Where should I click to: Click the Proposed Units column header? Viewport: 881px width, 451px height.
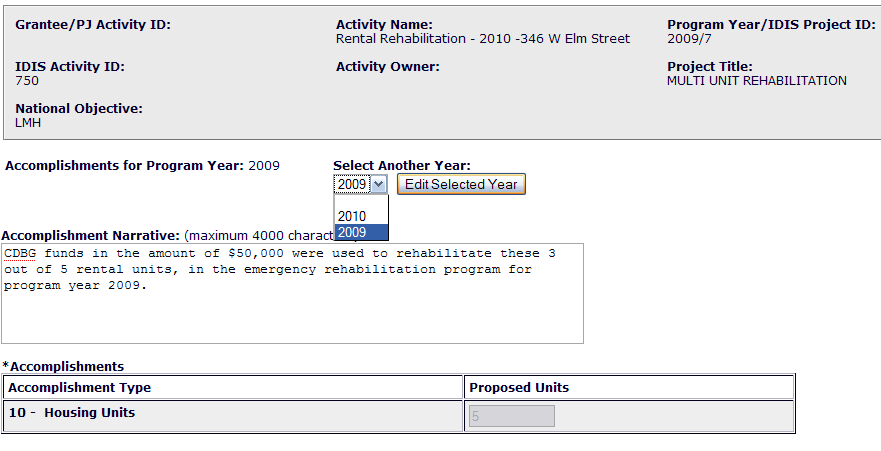pos(519,388)
